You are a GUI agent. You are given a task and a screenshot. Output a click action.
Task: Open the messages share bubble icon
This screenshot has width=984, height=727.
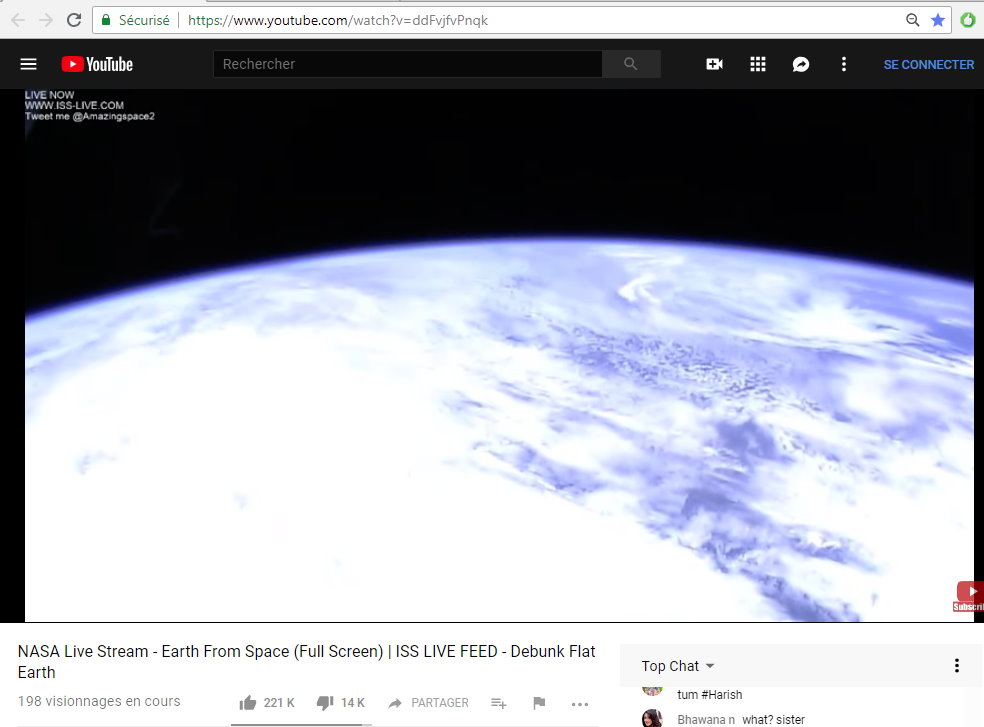pos(801,64)
